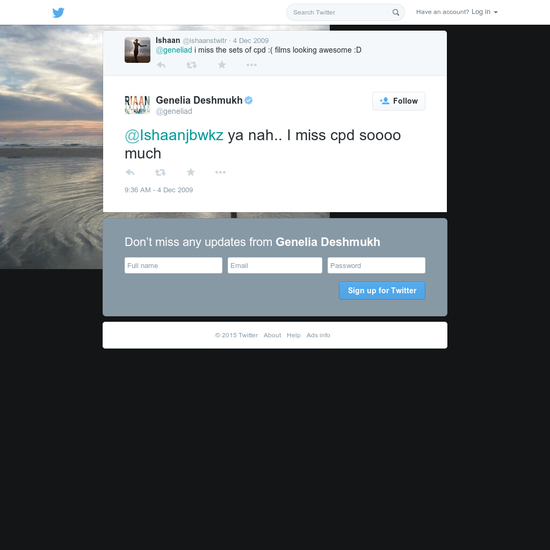
Task: Click the Full name input field
Action: [x=173, y=266]
